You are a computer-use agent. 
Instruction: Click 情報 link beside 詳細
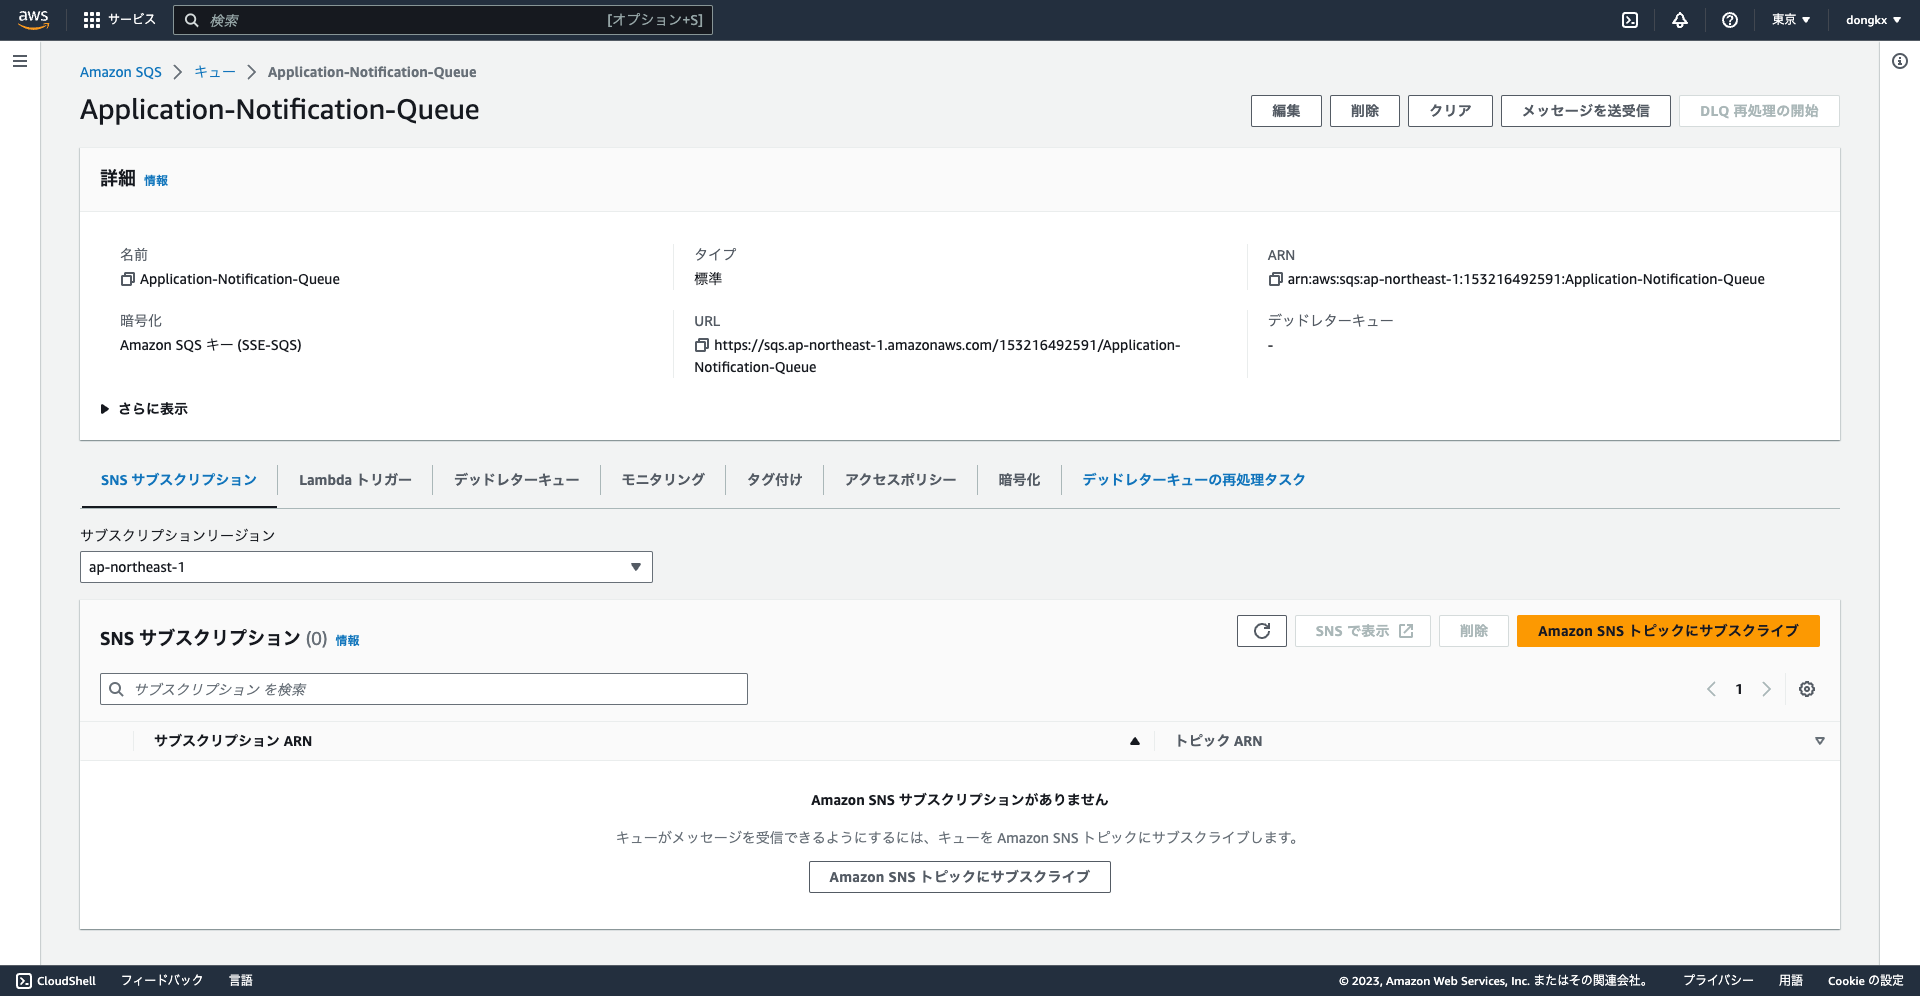click(x=156, y=181)
